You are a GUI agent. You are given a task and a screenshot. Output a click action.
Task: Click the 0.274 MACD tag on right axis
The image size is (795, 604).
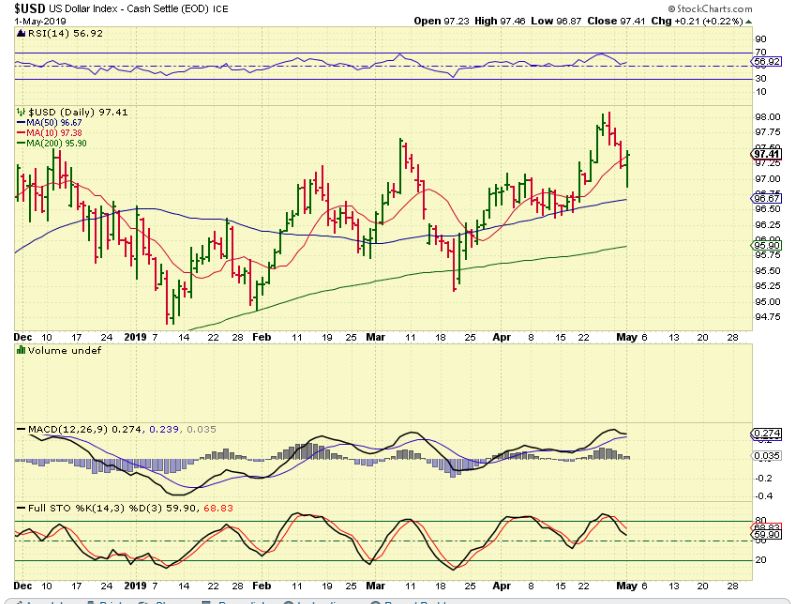[767, 434]
